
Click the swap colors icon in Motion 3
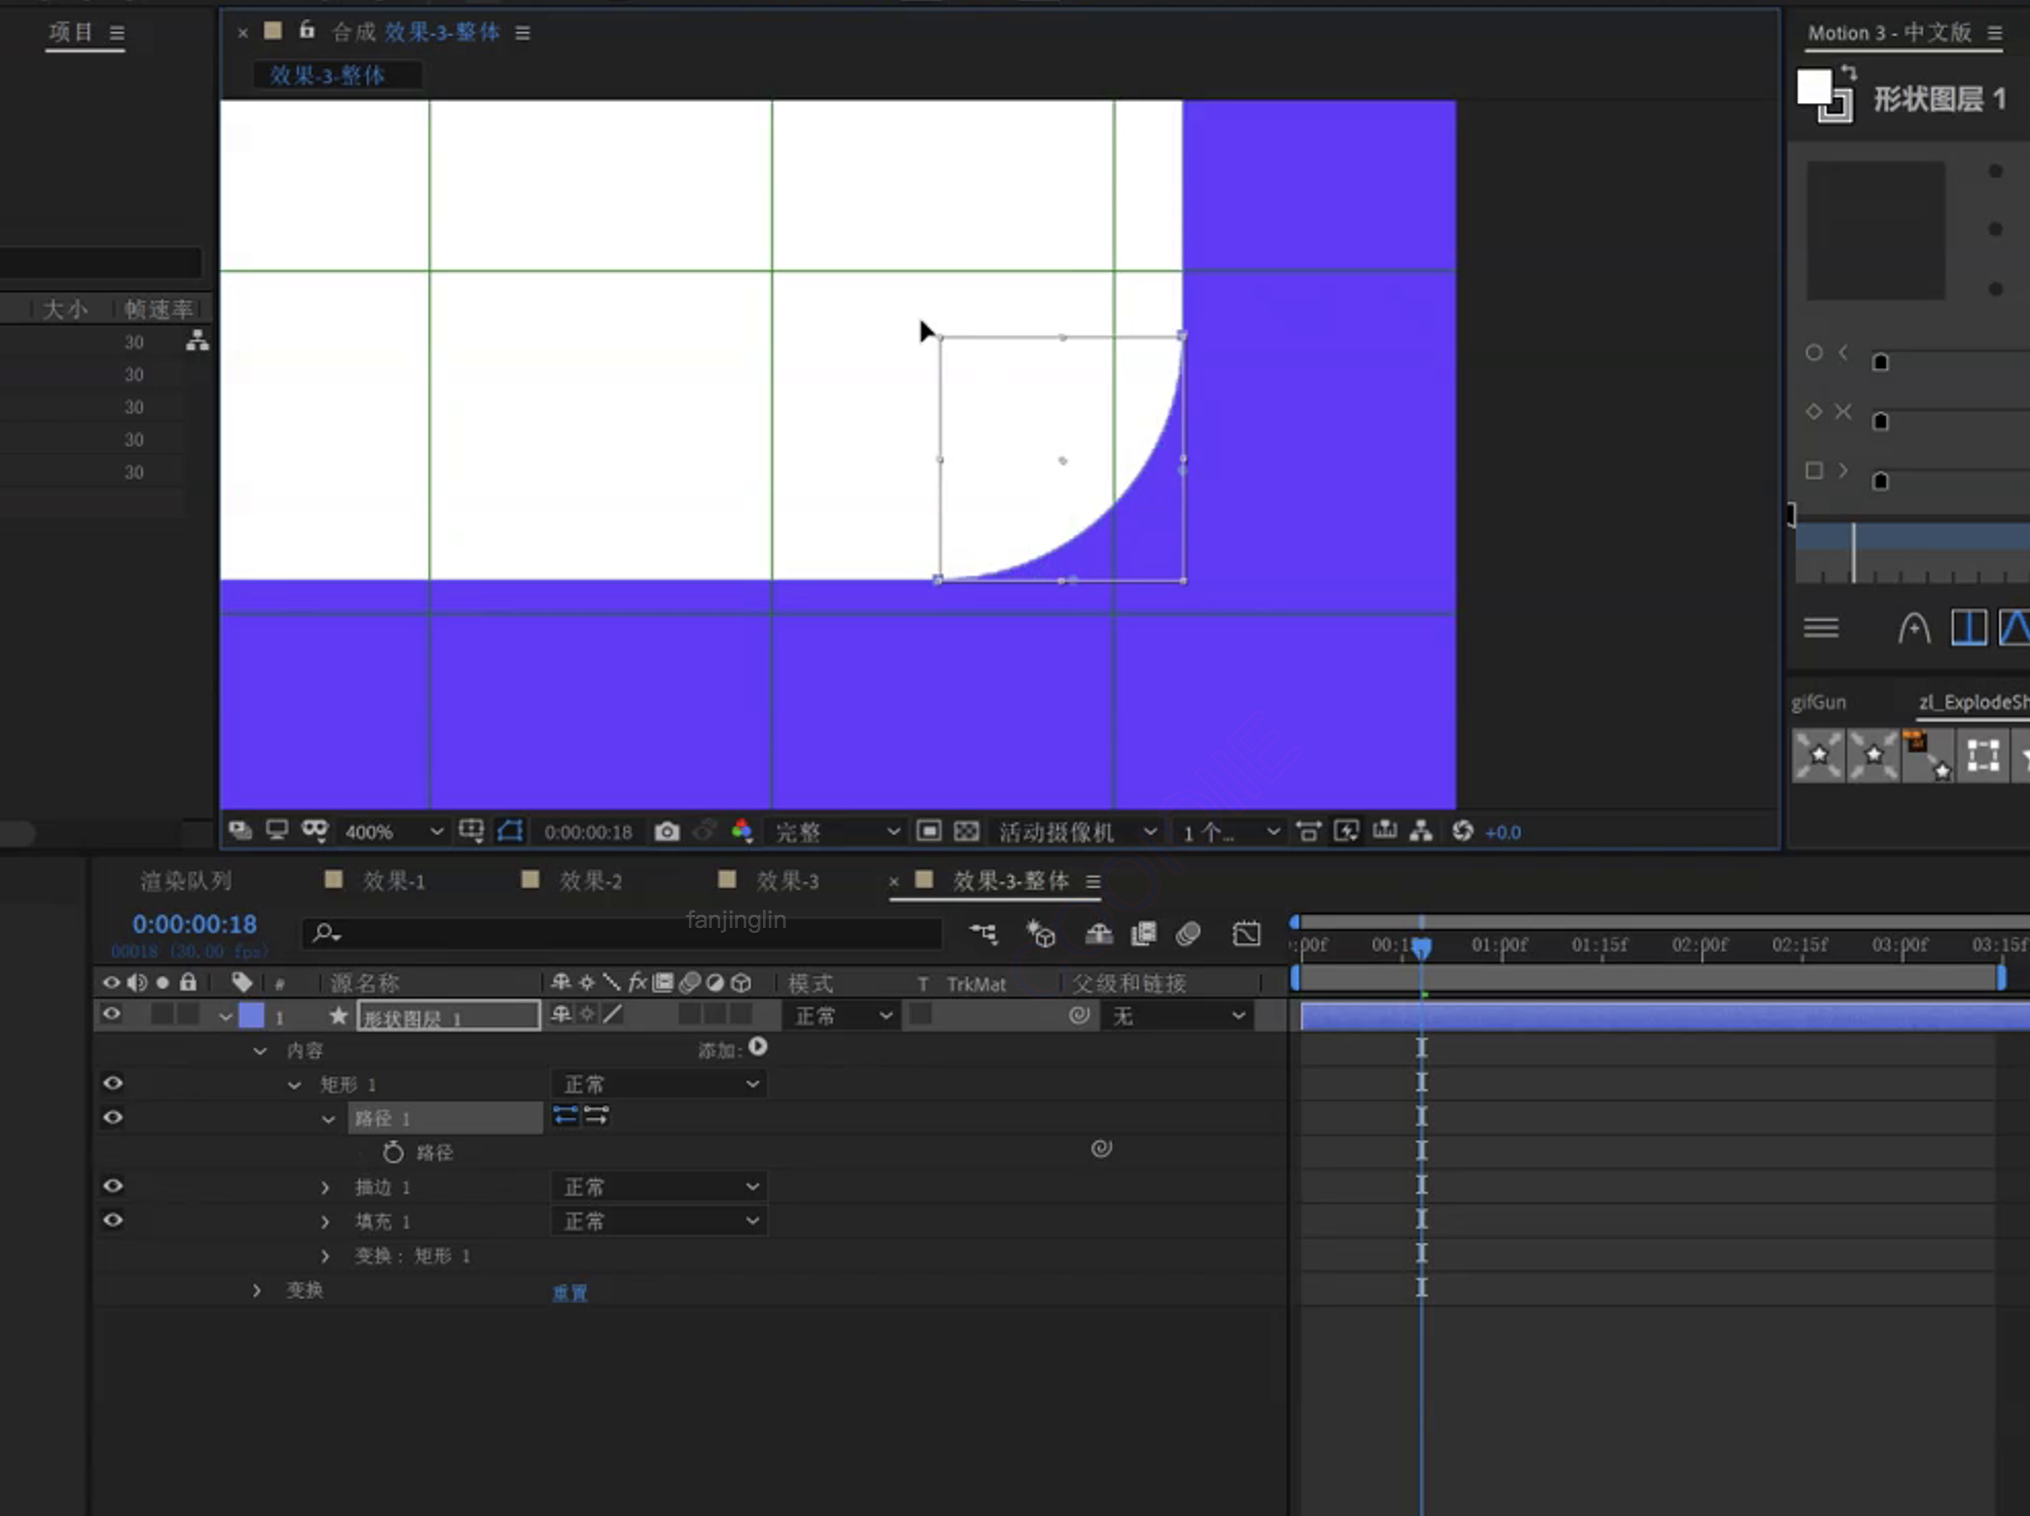[x=1849, y=72]
